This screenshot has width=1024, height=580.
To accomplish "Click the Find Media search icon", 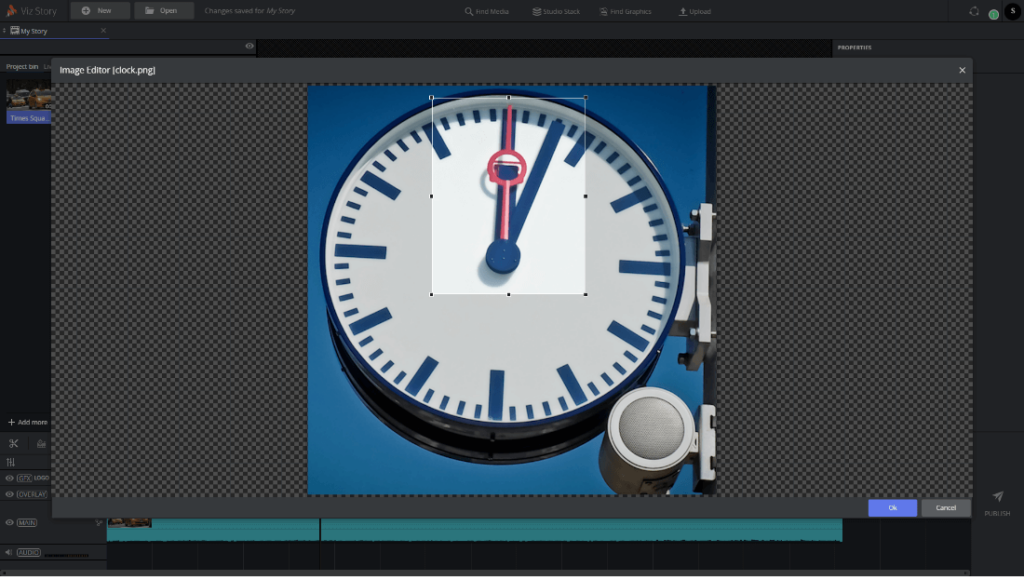I will pyautogui.click(x=470, y=11).
